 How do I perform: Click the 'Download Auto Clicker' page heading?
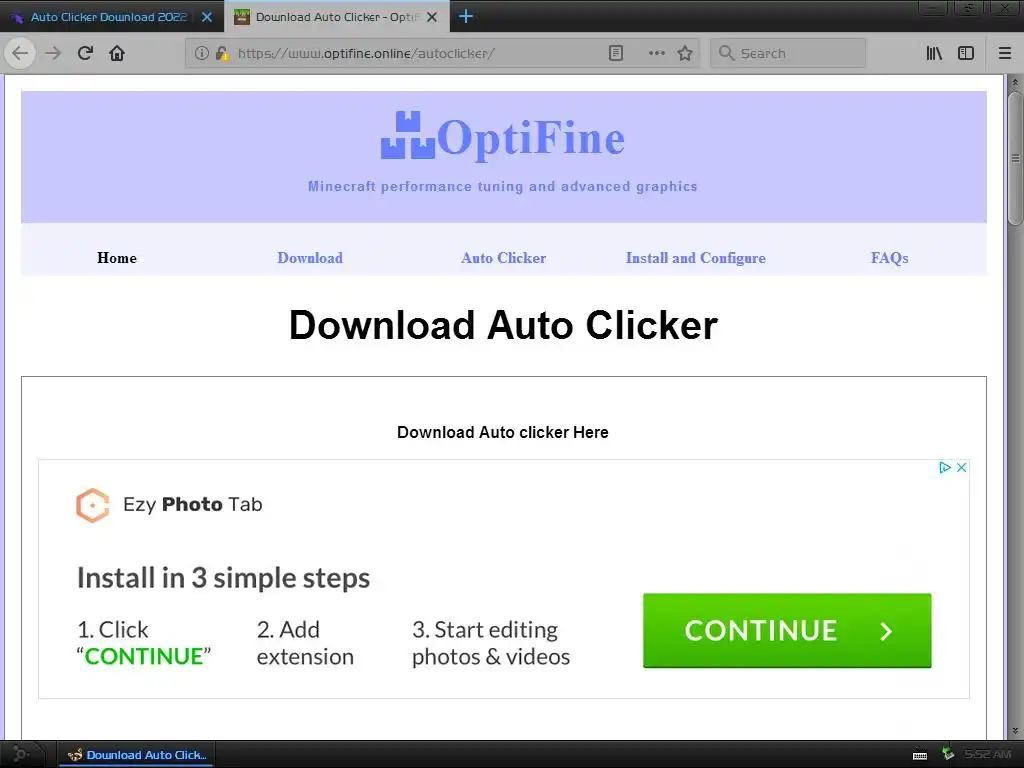503,325
